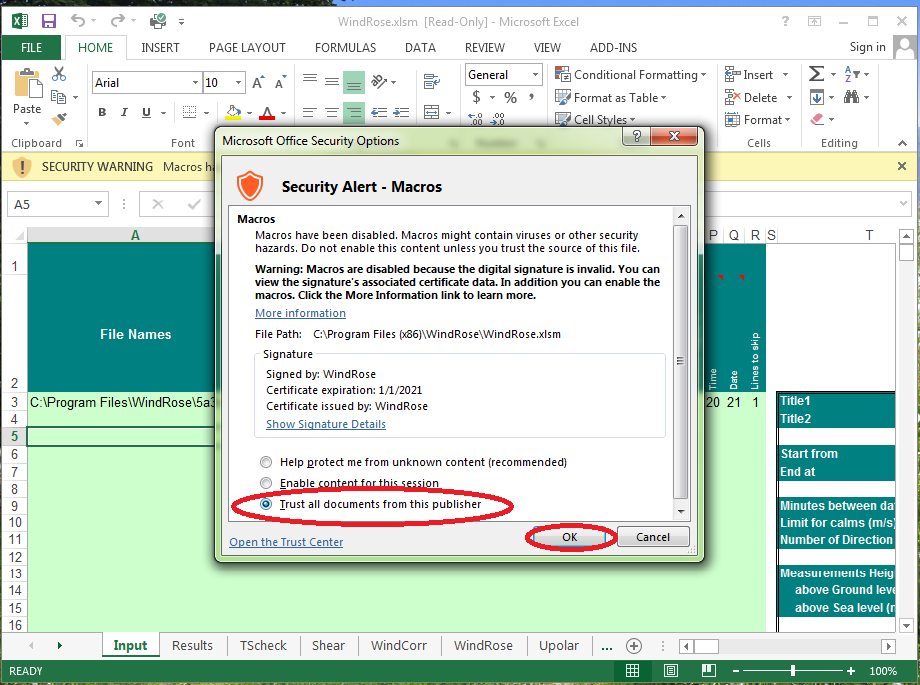Click the zoom slider in the status bar

pyautogui.click(x=793, y=670)
